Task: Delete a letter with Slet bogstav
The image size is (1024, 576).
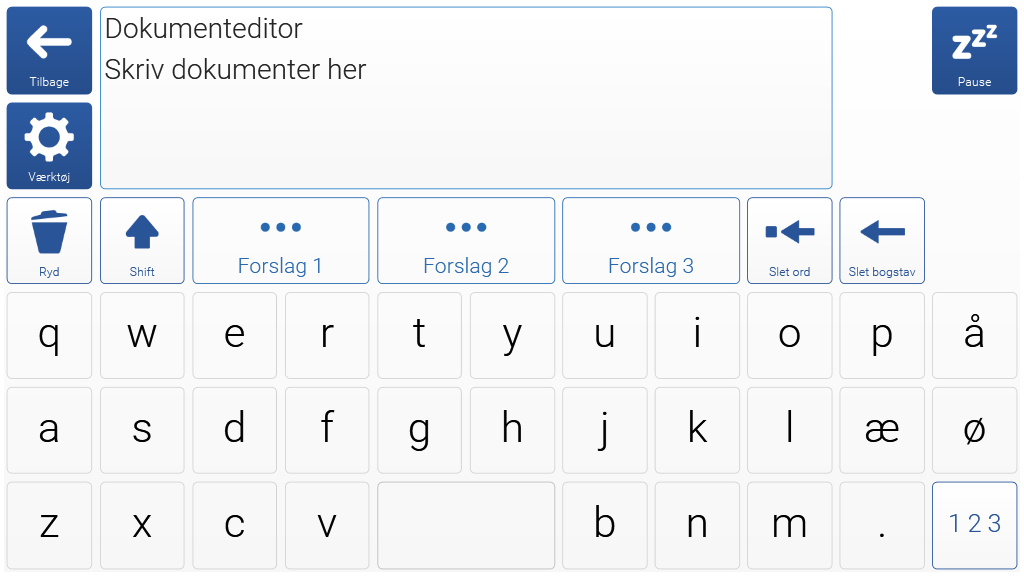Action: (882, 241)
